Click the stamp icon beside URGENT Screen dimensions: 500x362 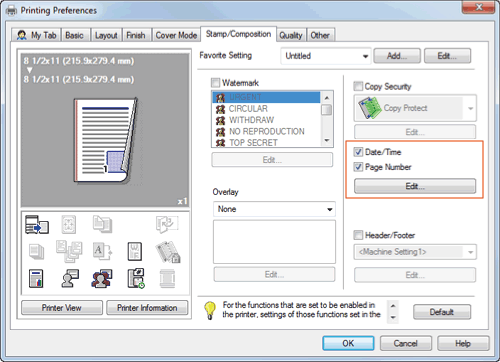pyautogui.click(x=220, y=97)
